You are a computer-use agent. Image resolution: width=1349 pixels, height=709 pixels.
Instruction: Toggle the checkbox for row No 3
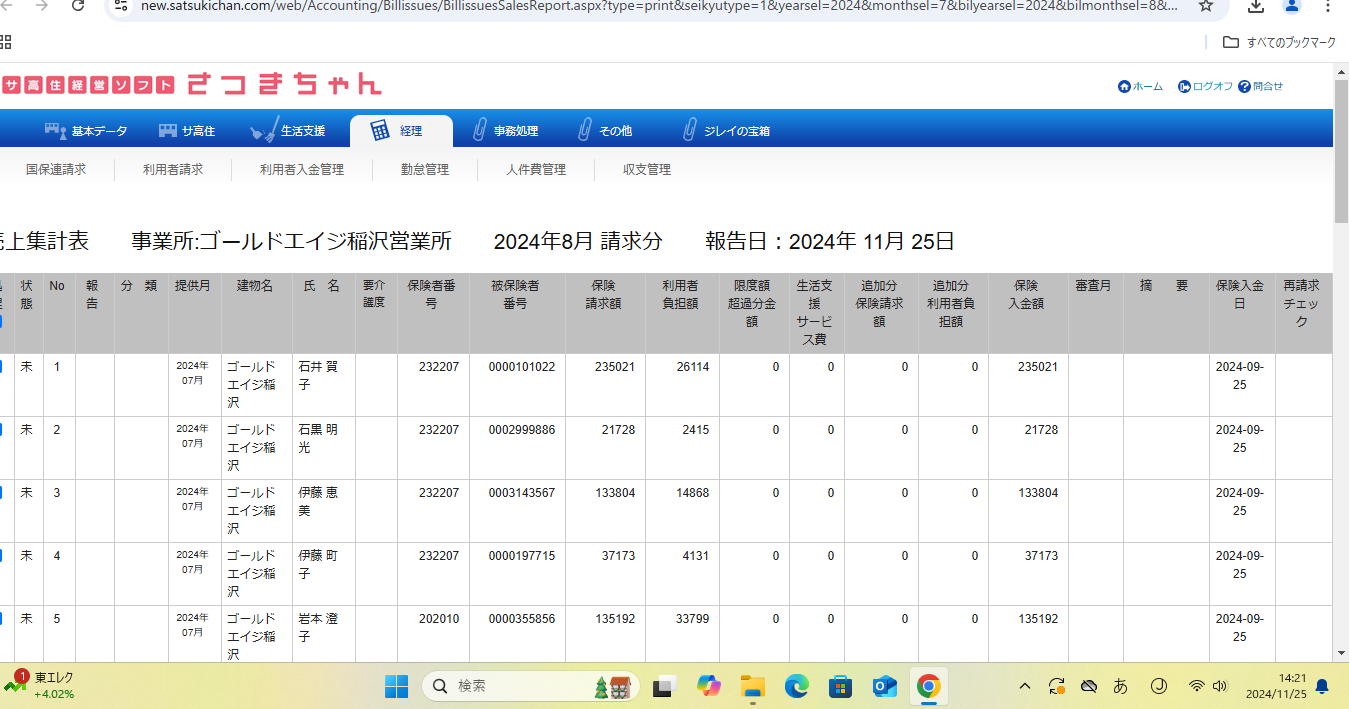2,493
